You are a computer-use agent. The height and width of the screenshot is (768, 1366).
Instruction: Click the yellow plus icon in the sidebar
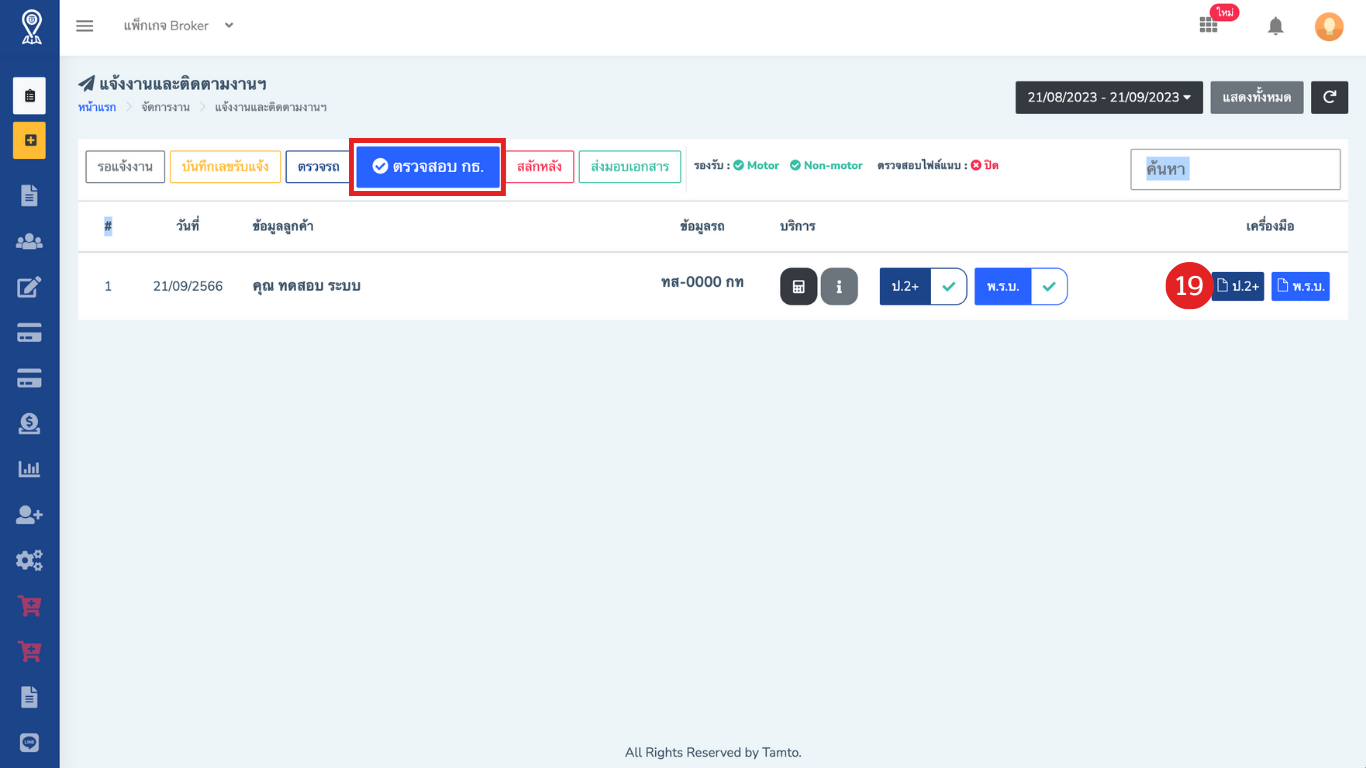tap(29, 140)
